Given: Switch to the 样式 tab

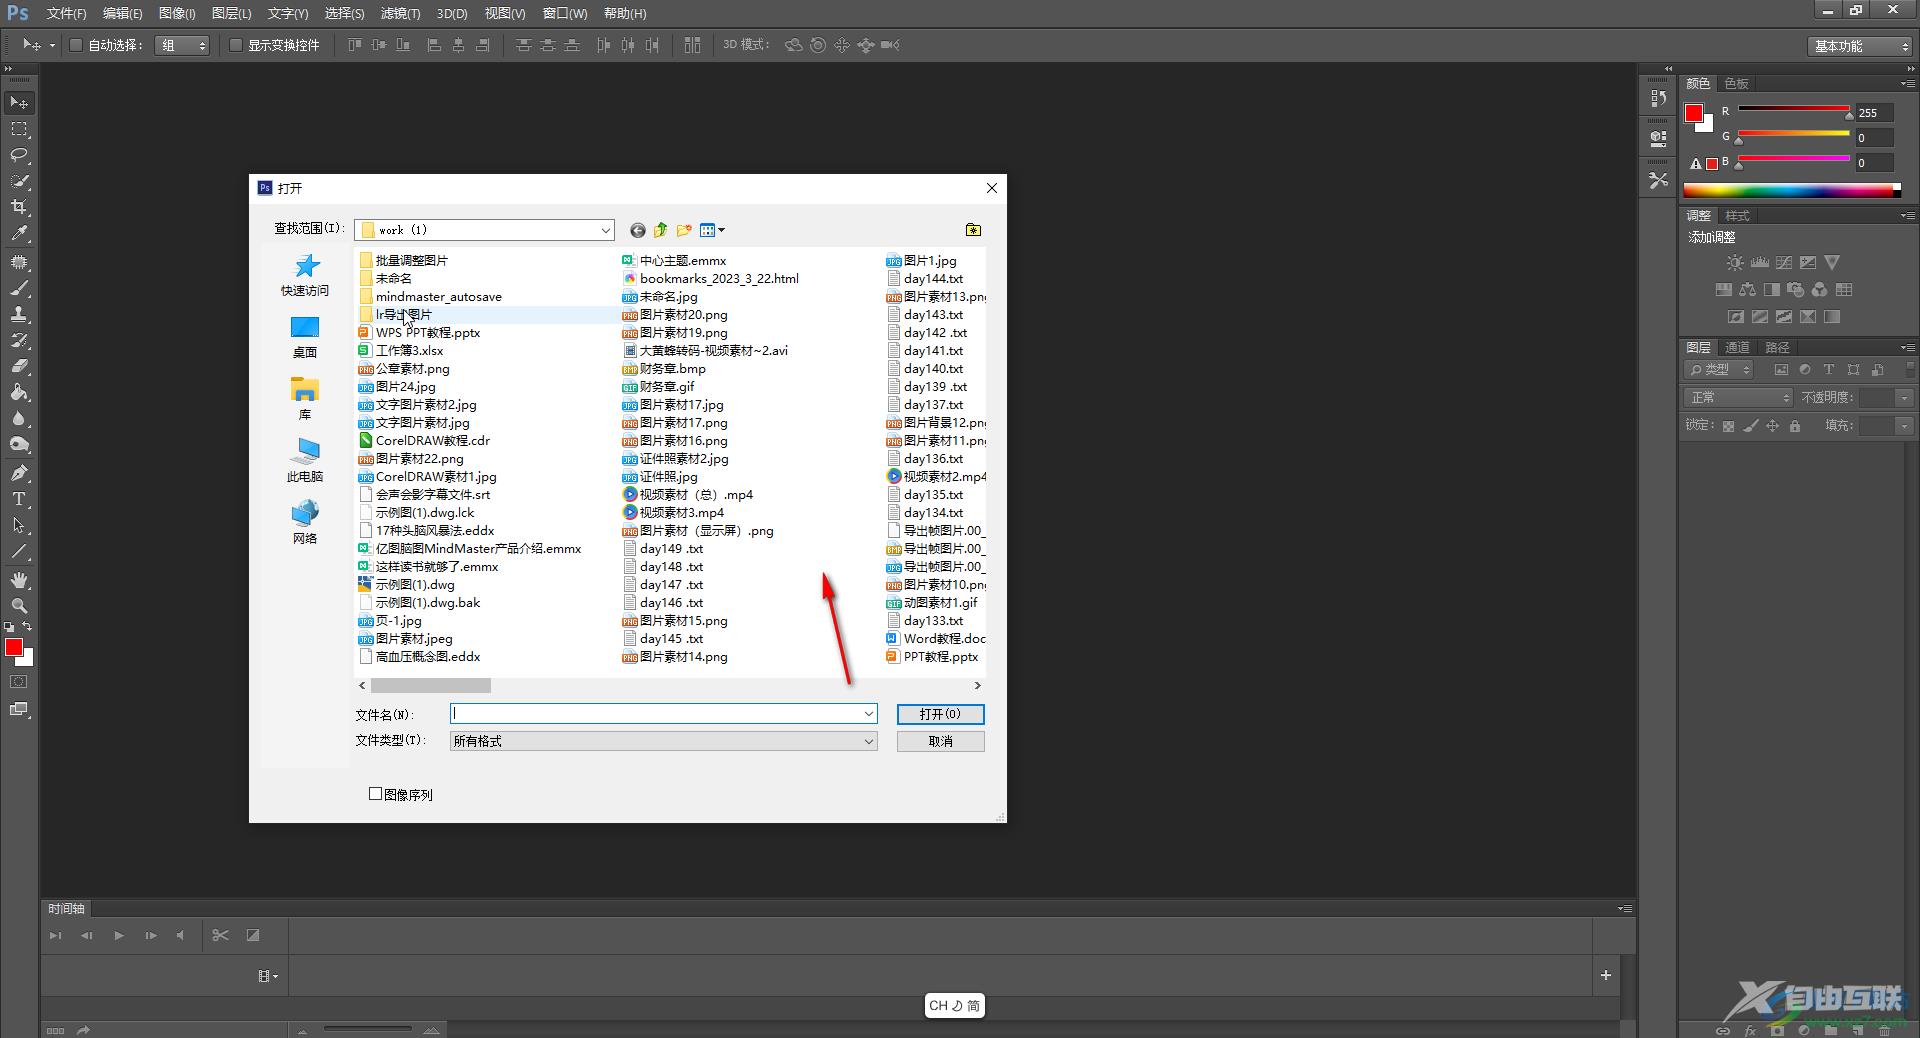Looking at the screenshot, I should [1737, 216].
